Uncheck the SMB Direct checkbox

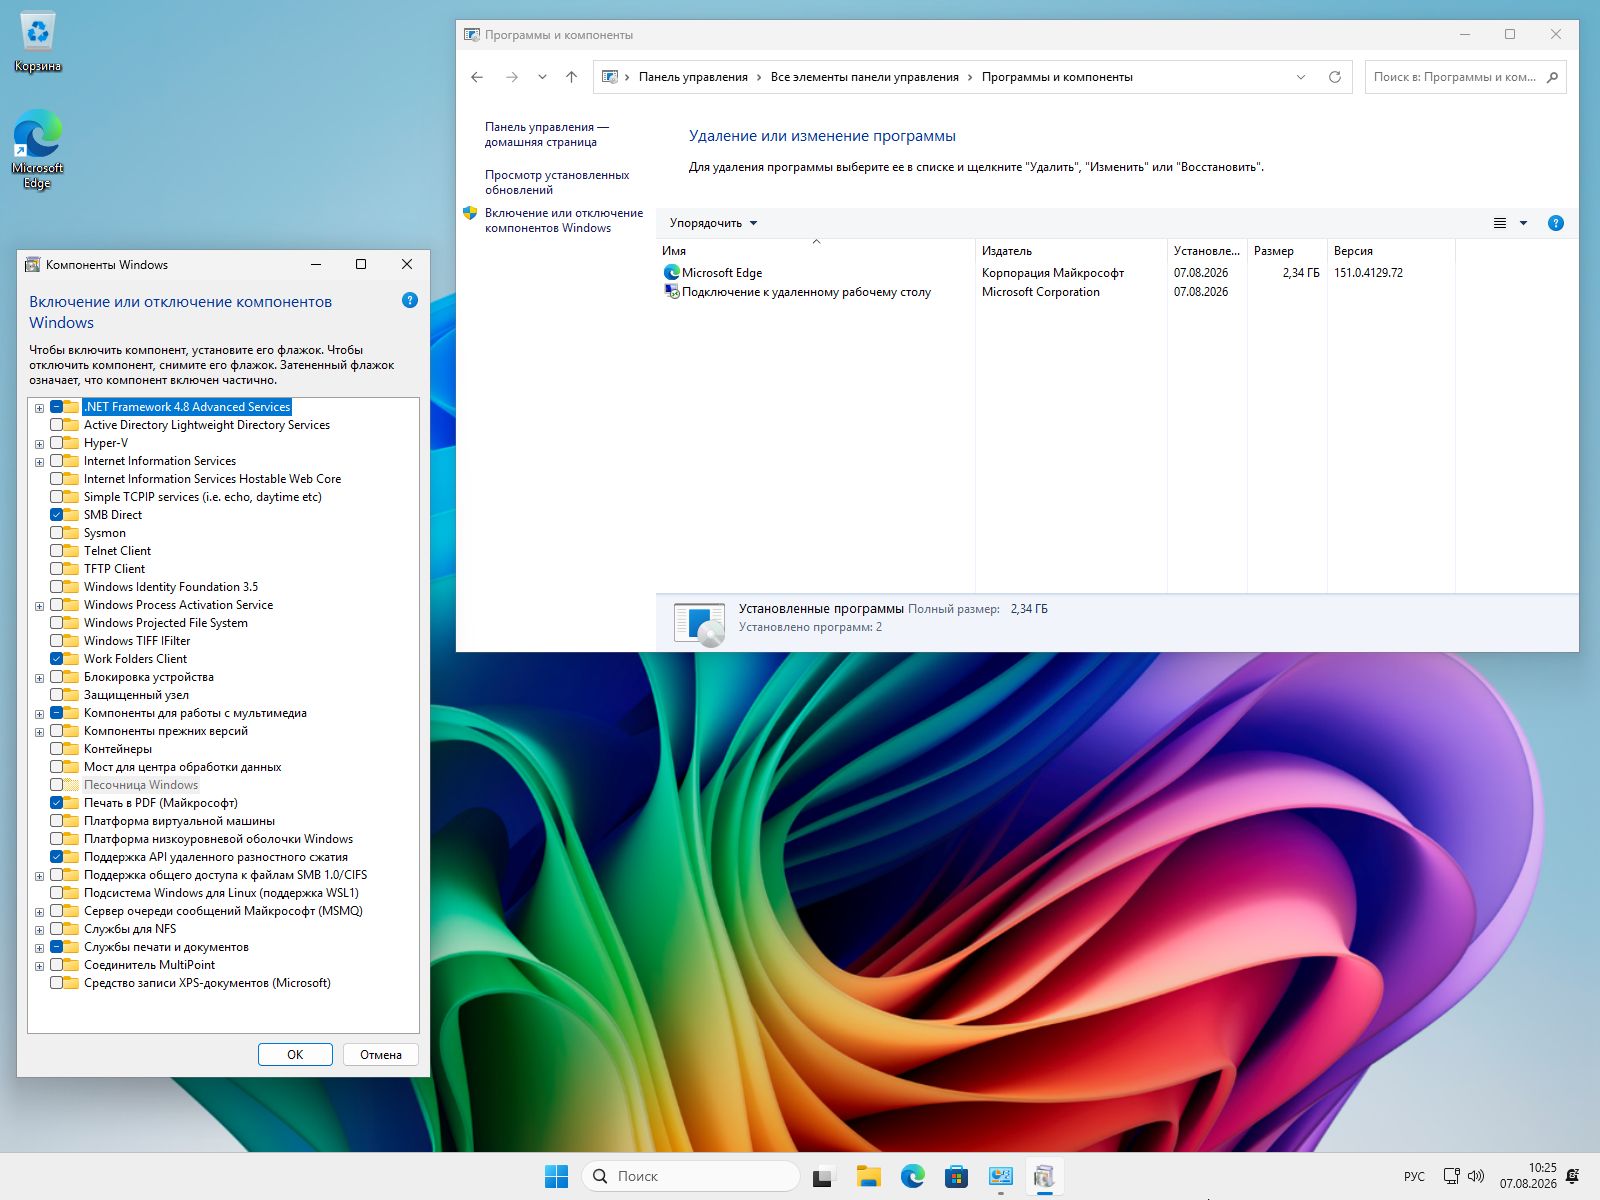[x=57, y=515]
